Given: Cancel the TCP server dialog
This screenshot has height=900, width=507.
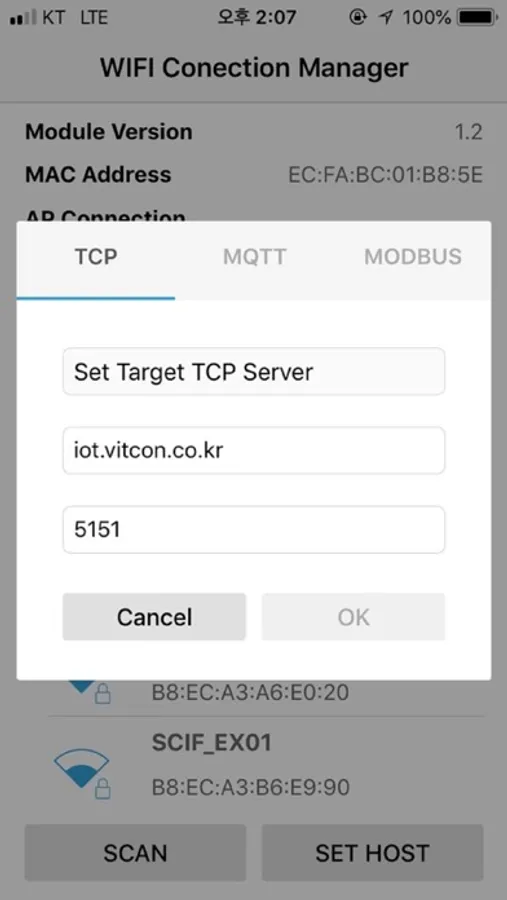Looking at the screenshot, I should coord(154,617).
